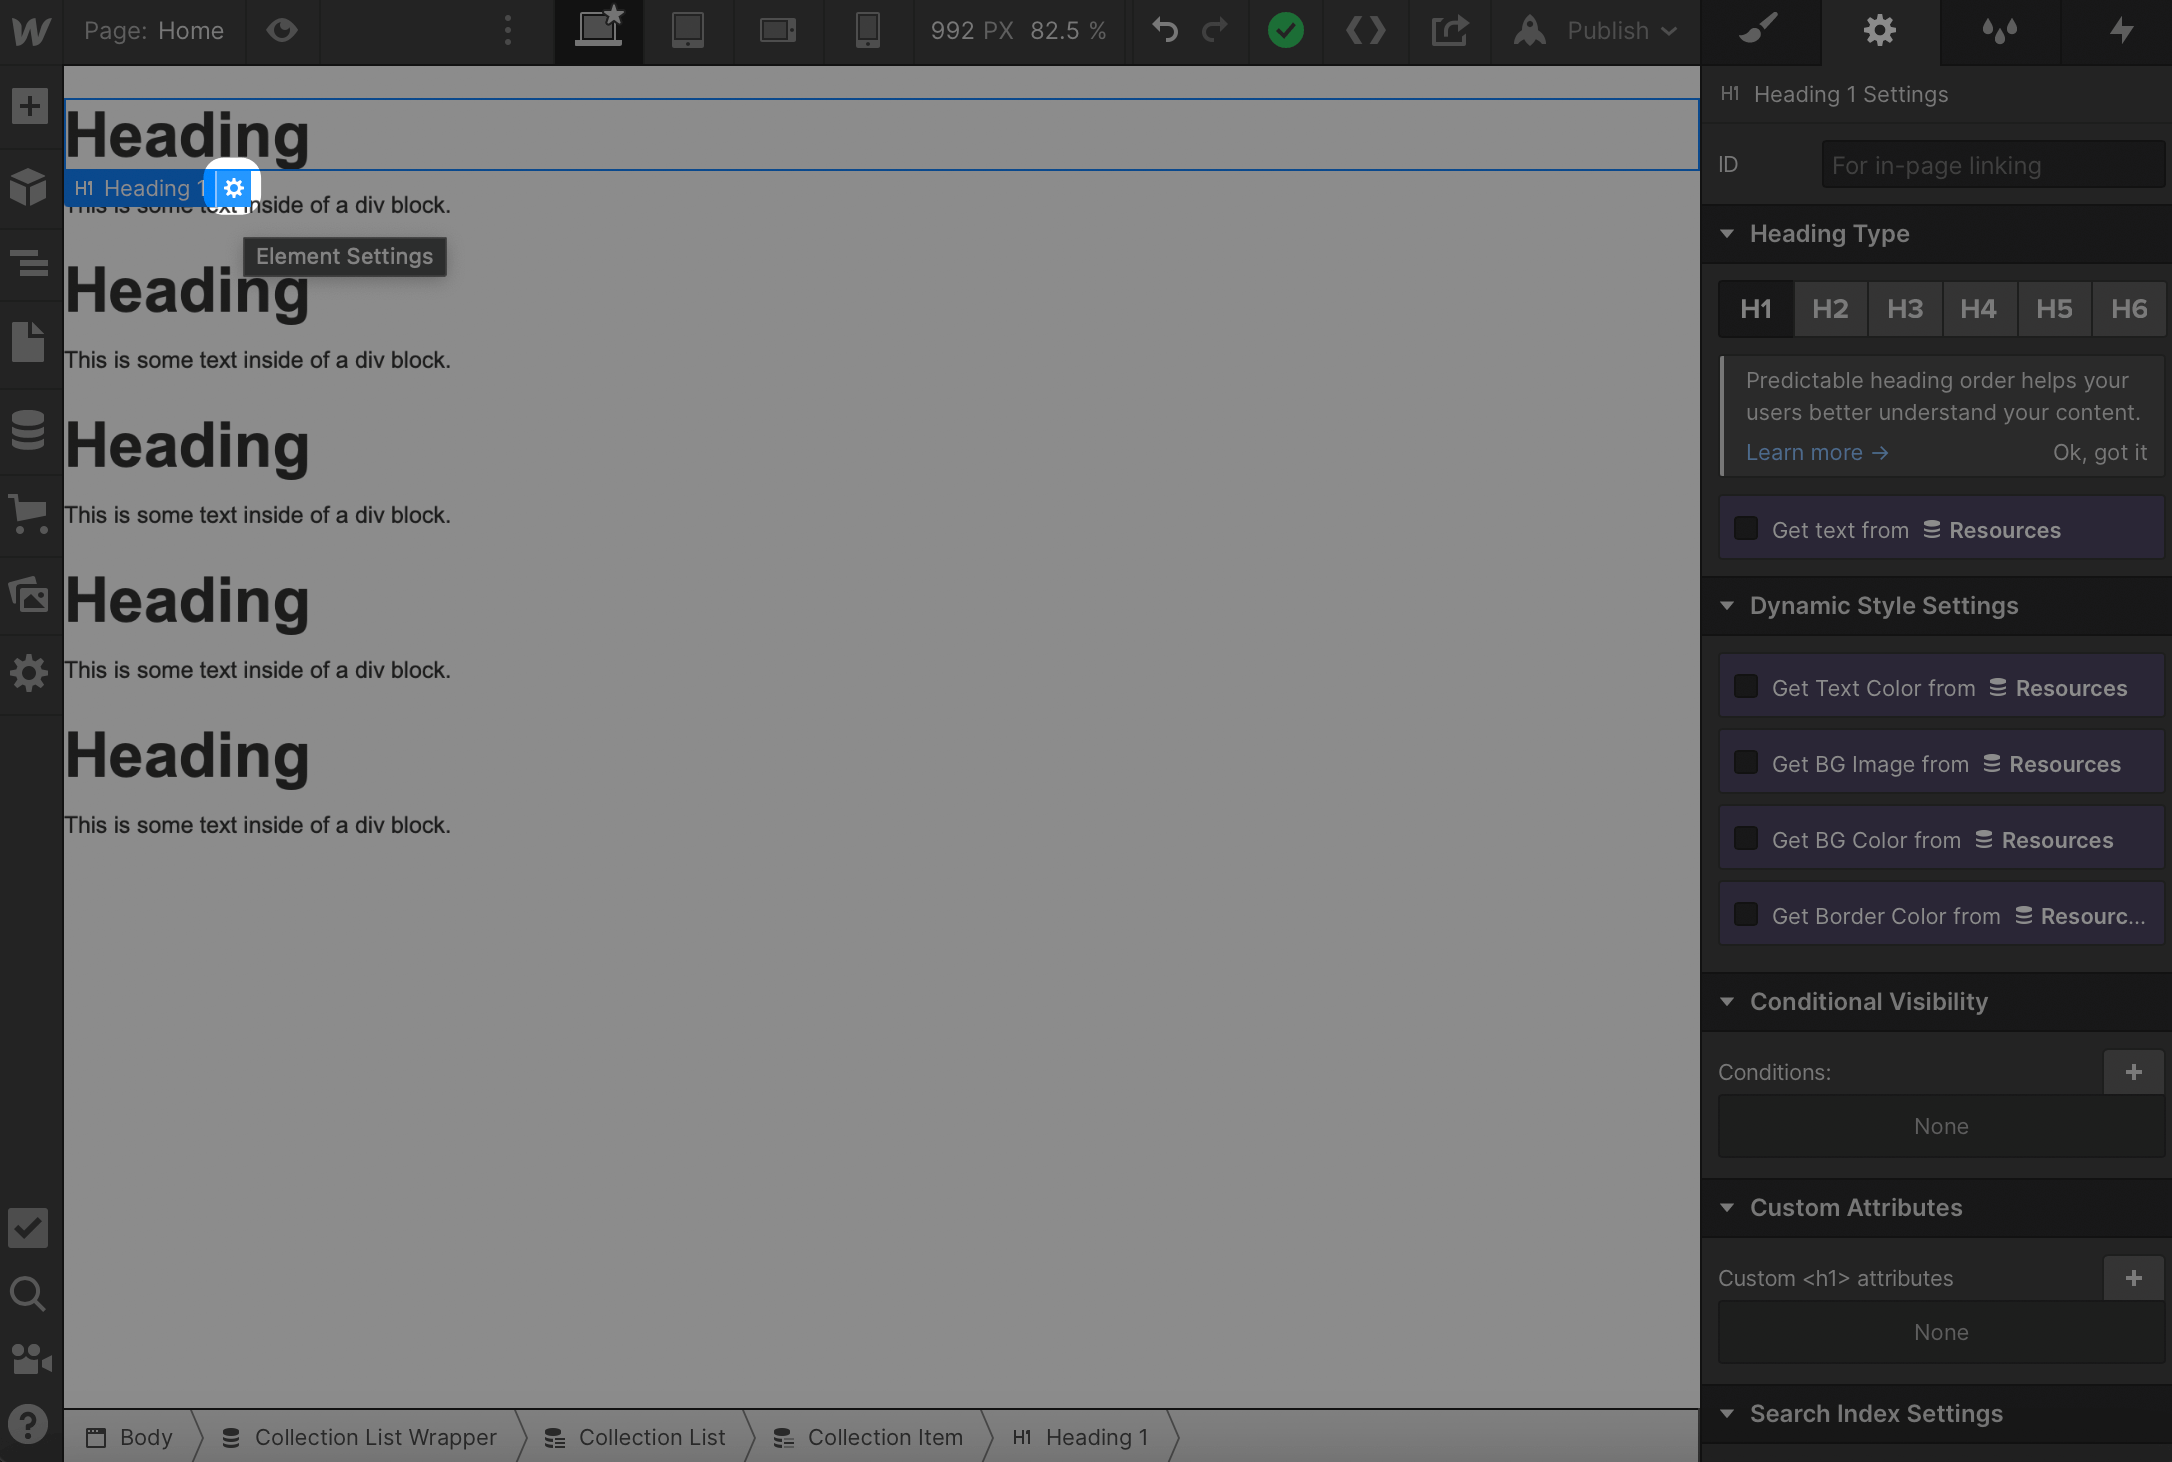
Task: Redo the last change
Action: coord(1215,31)
